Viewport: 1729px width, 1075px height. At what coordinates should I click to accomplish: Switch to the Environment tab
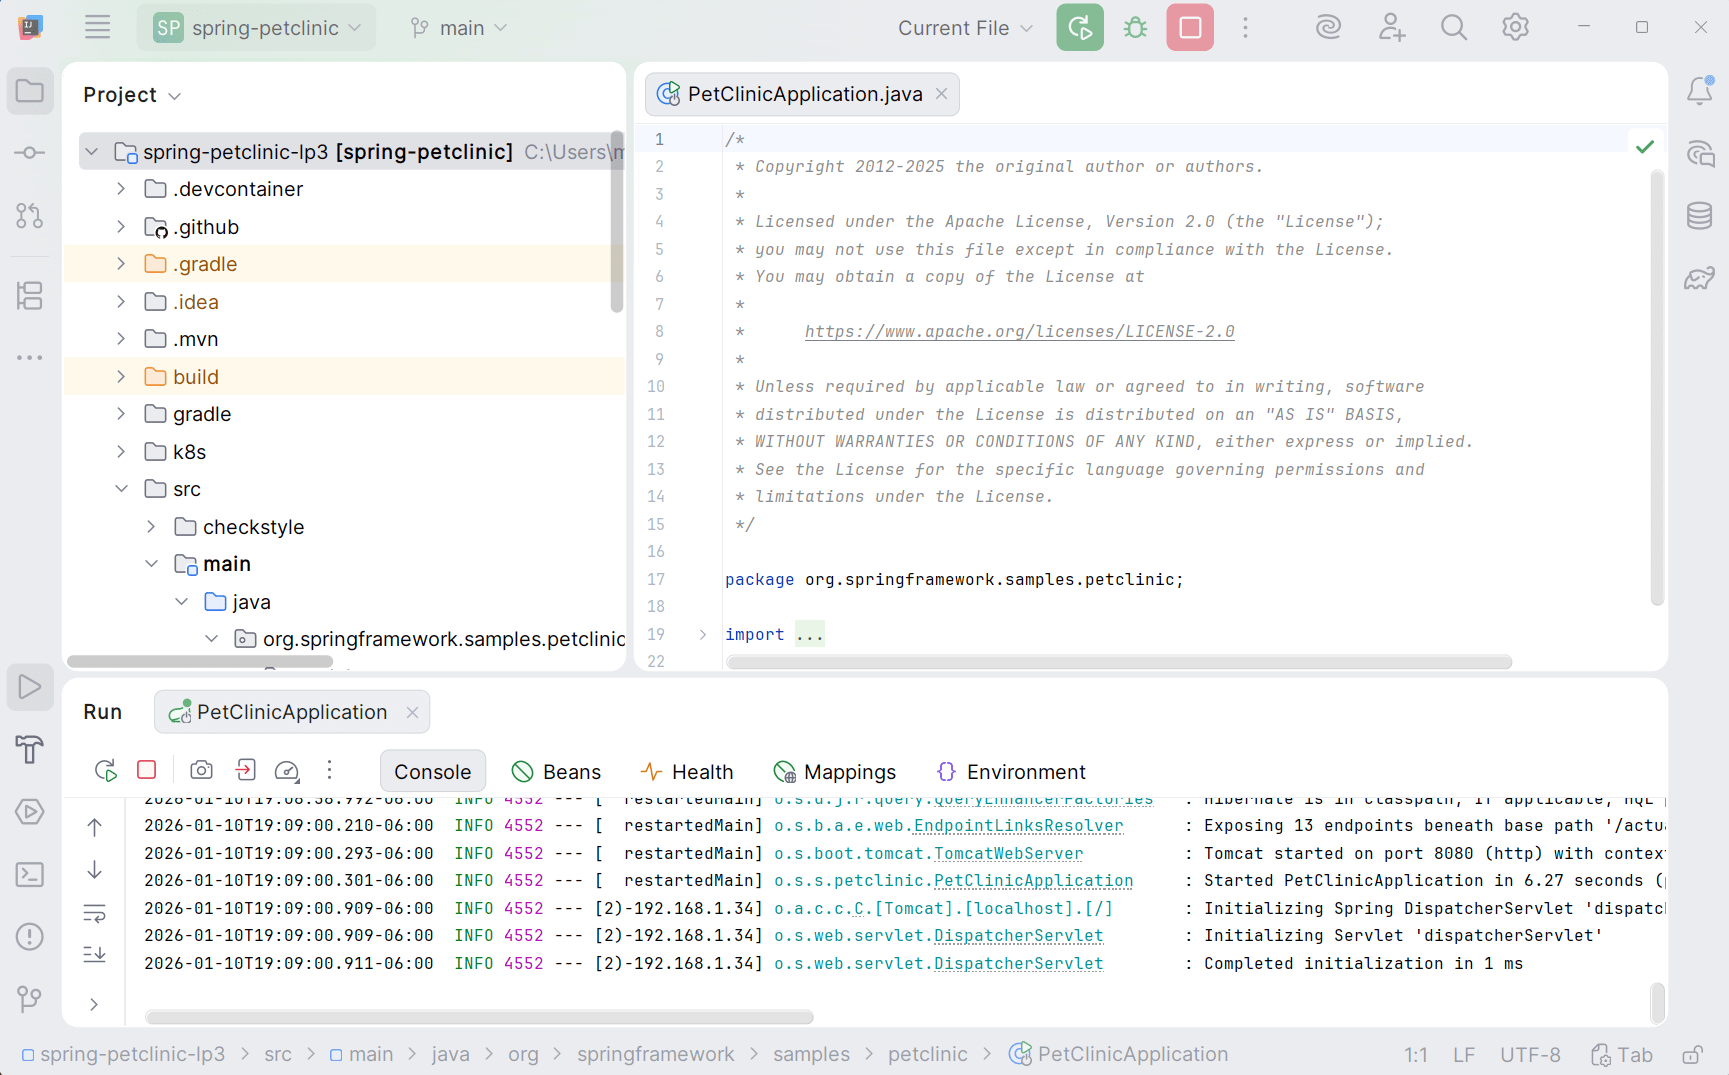coord(1011,771)
